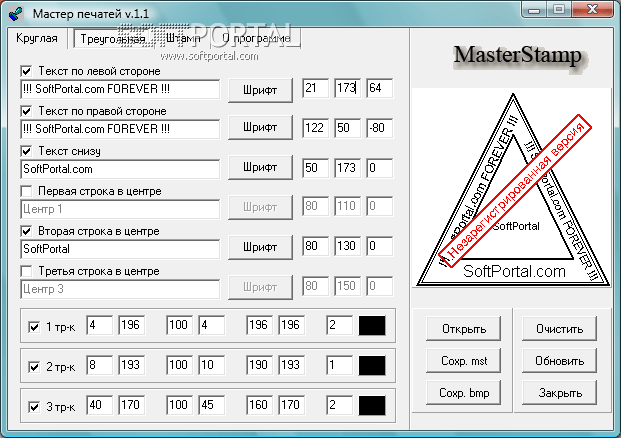Screen dimensions: 621x438
Task: Click Шрифт button for right side text
Action: [260, 127]
